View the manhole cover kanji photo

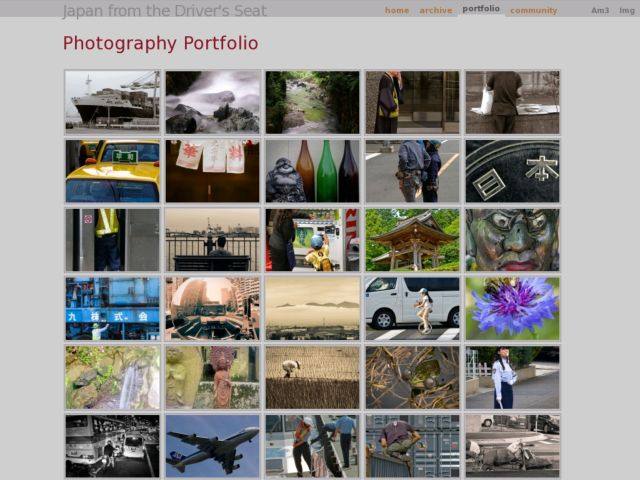513,171
